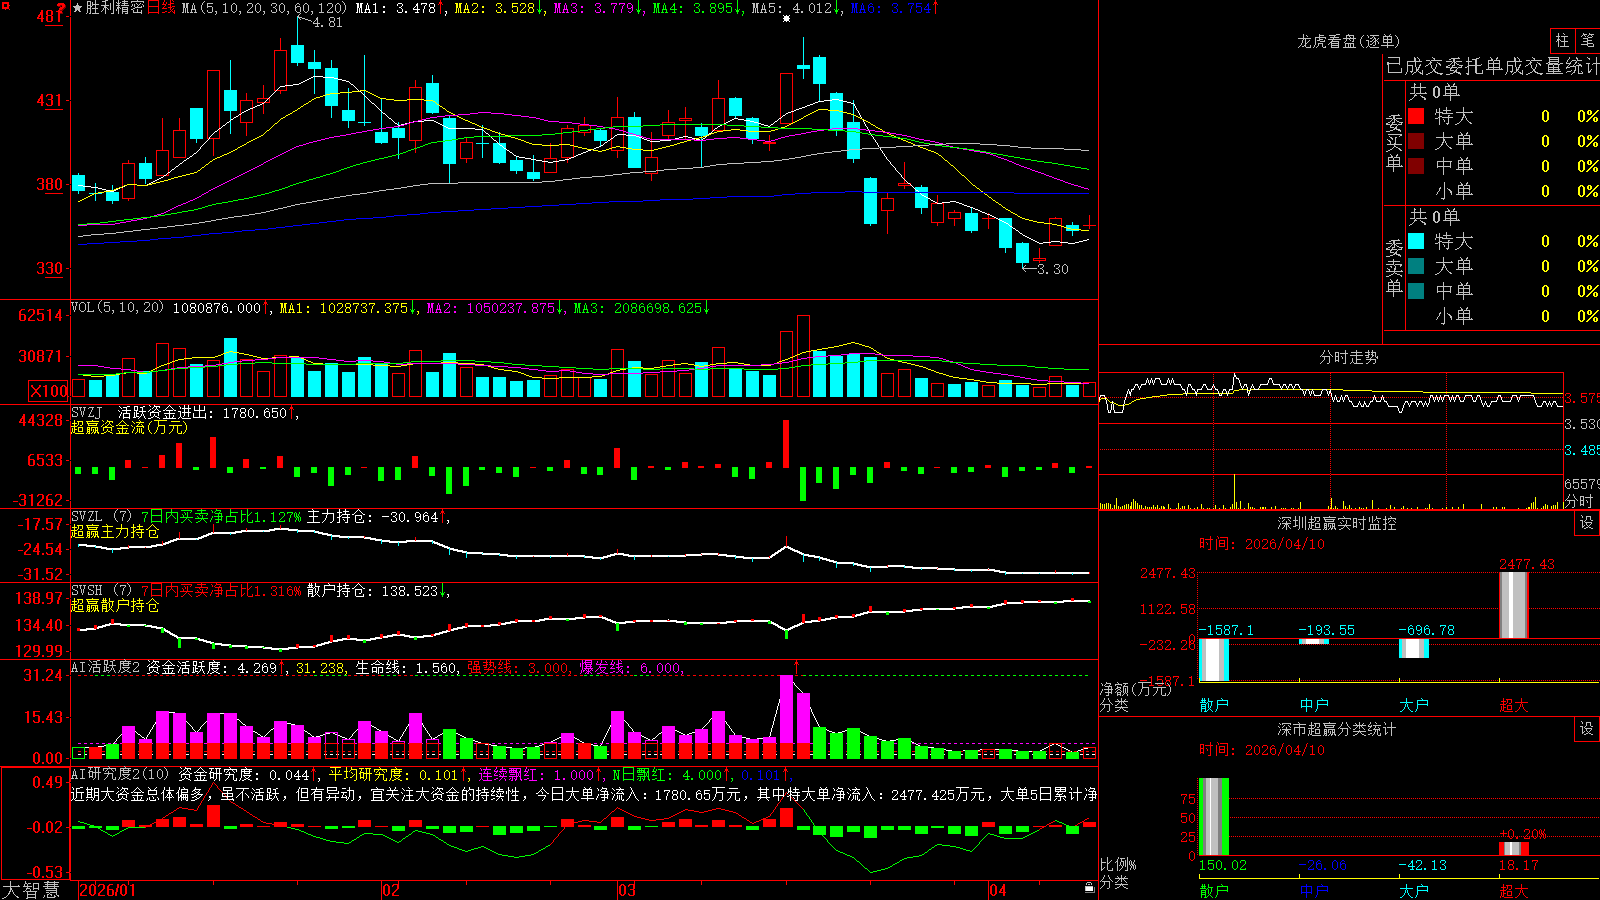This screenshot has width=1600, height=900.
Task: Click the dark red 中单 buy-order swatch
Action: point(1416,165)
